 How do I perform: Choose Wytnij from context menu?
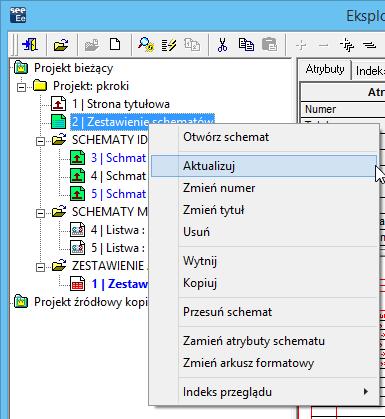pos(264,261)
